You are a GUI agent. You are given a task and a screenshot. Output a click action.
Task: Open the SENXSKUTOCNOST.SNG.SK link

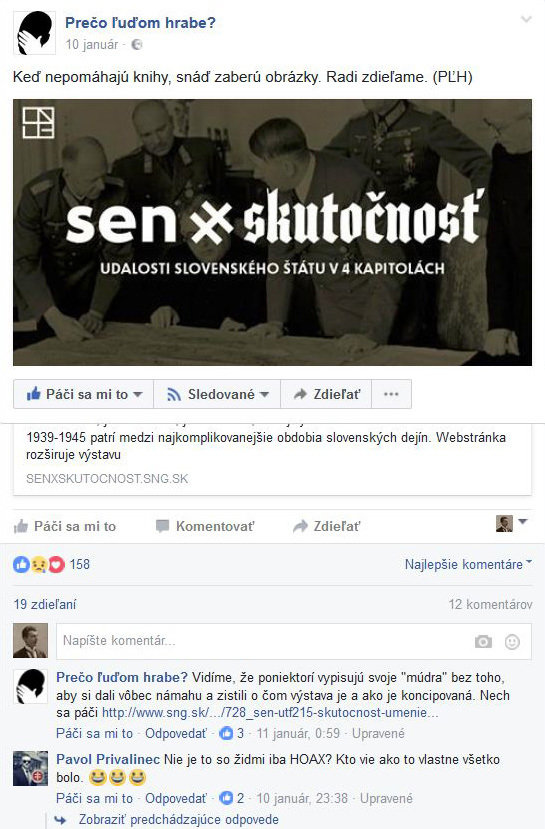(x=107, y=478)
